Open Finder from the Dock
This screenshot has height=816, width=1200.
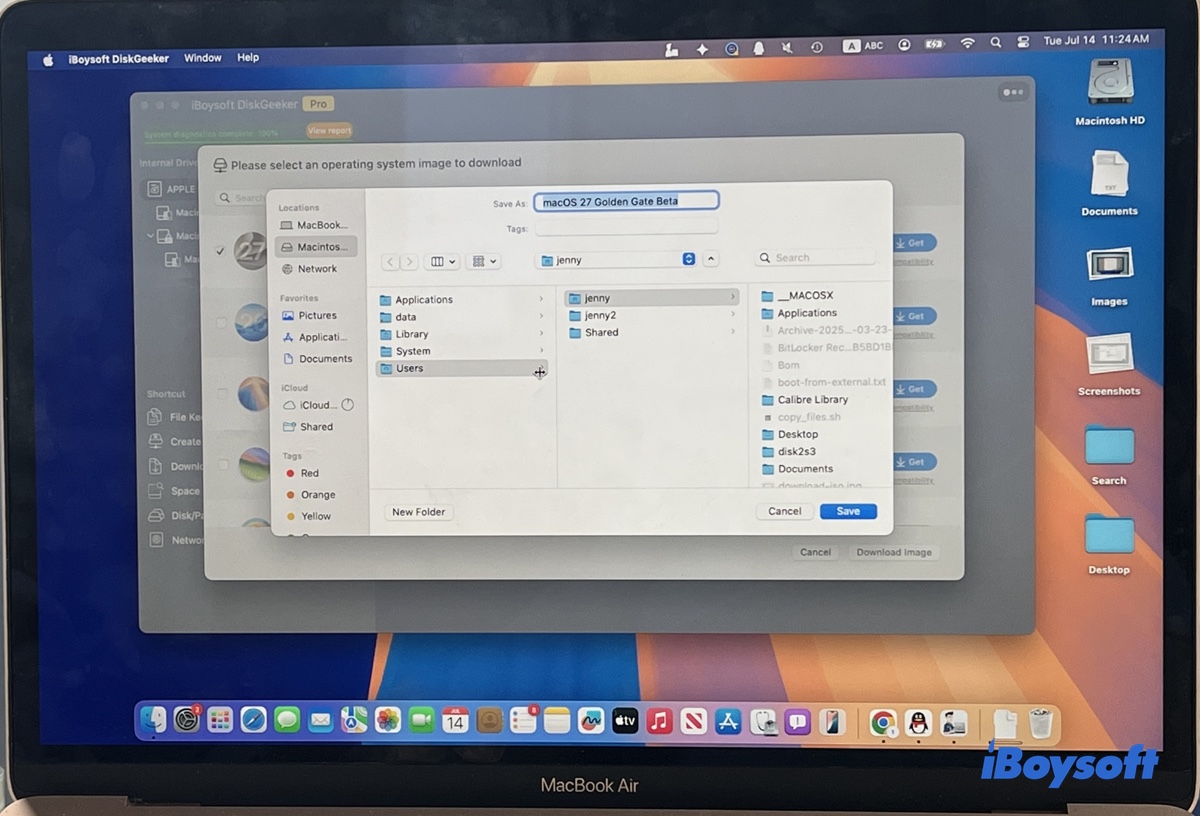(x=153, y=720)
